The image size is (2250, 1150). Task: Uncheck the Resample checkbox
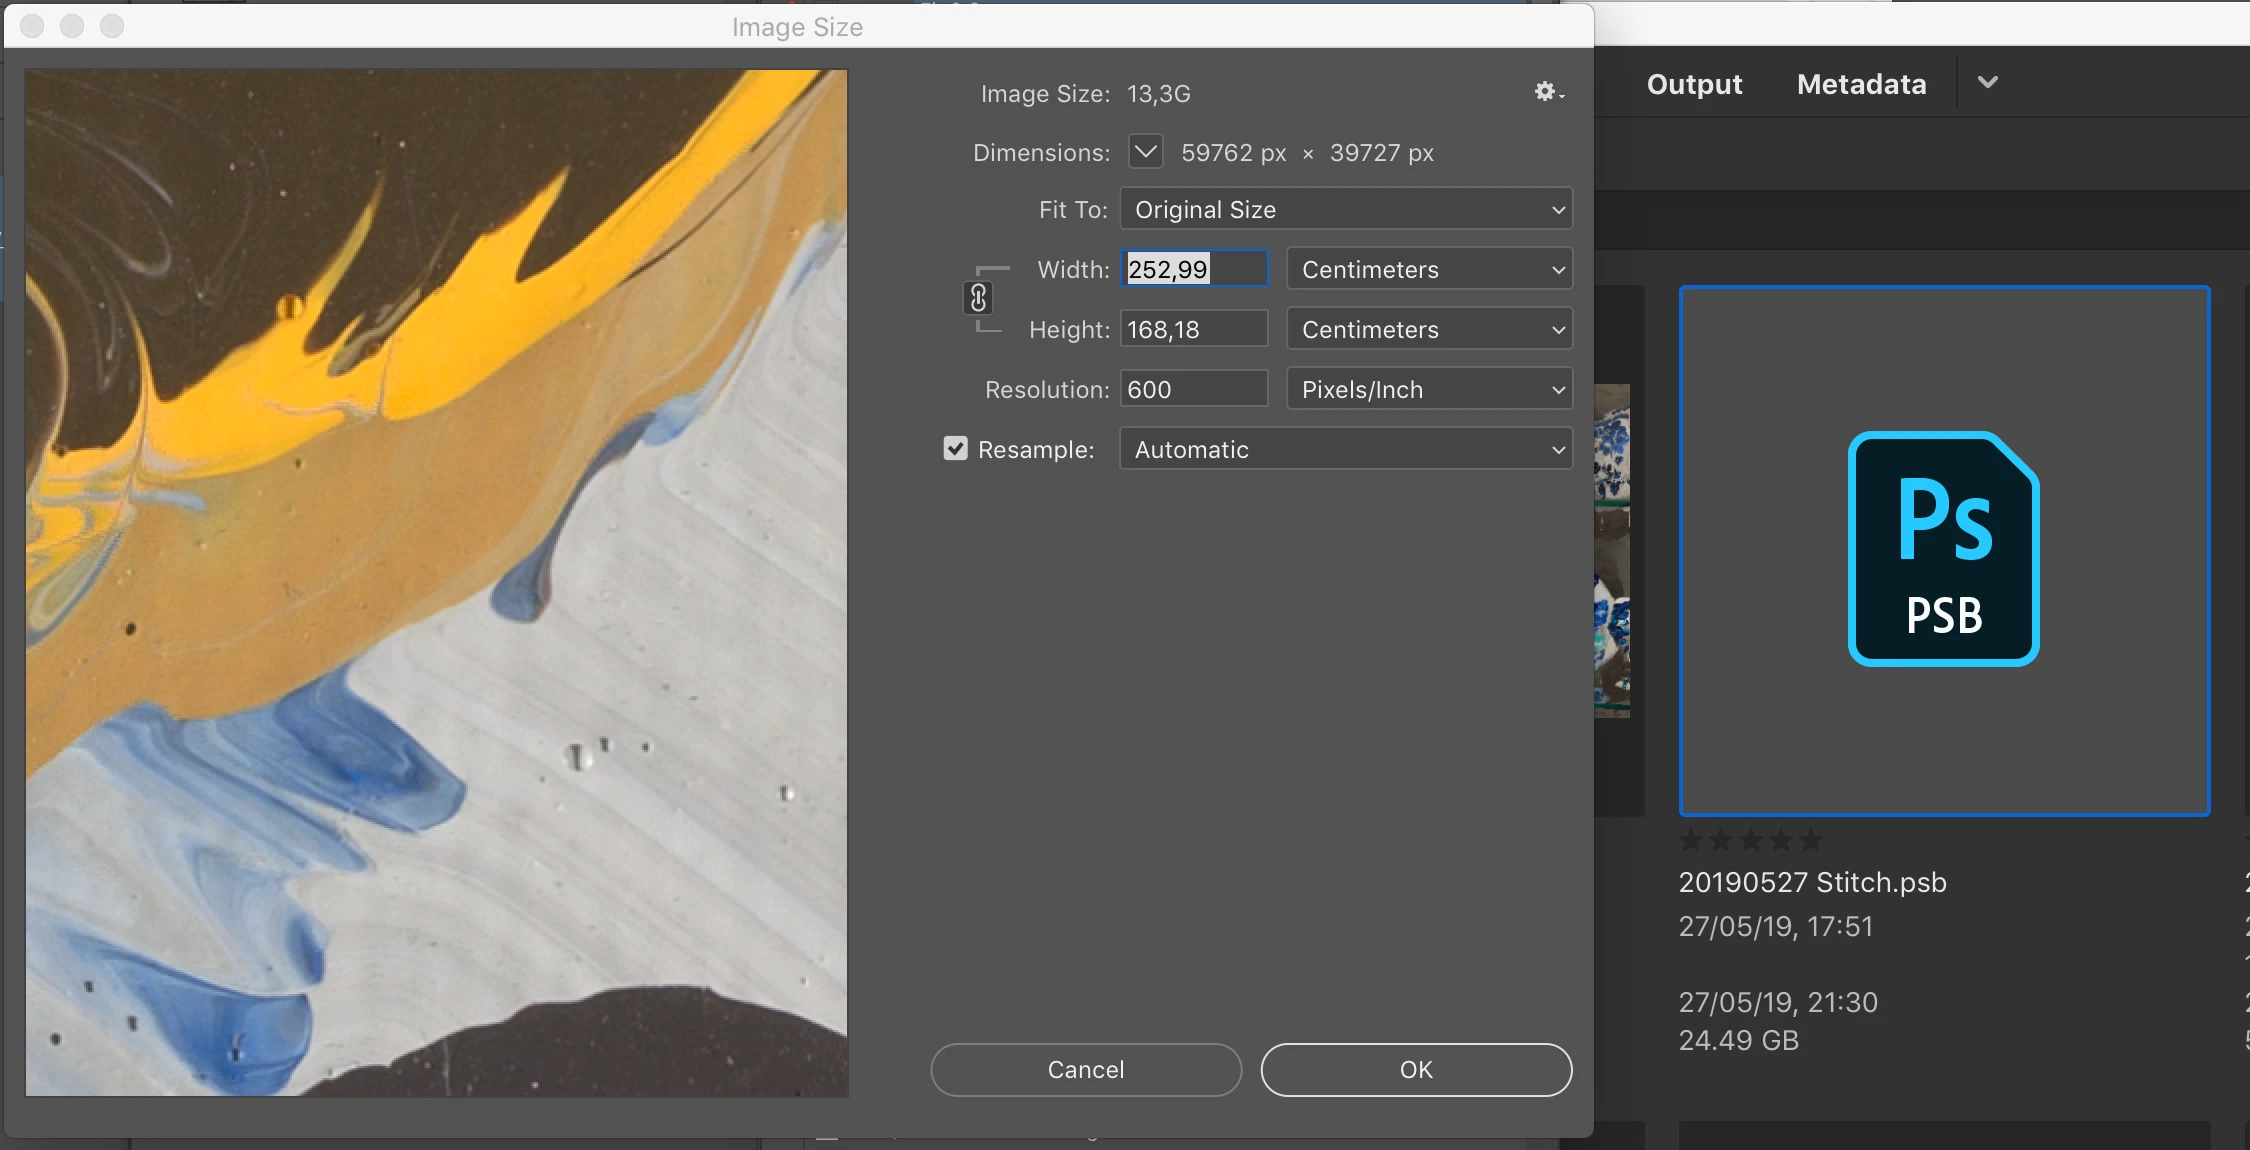(955, 449)
